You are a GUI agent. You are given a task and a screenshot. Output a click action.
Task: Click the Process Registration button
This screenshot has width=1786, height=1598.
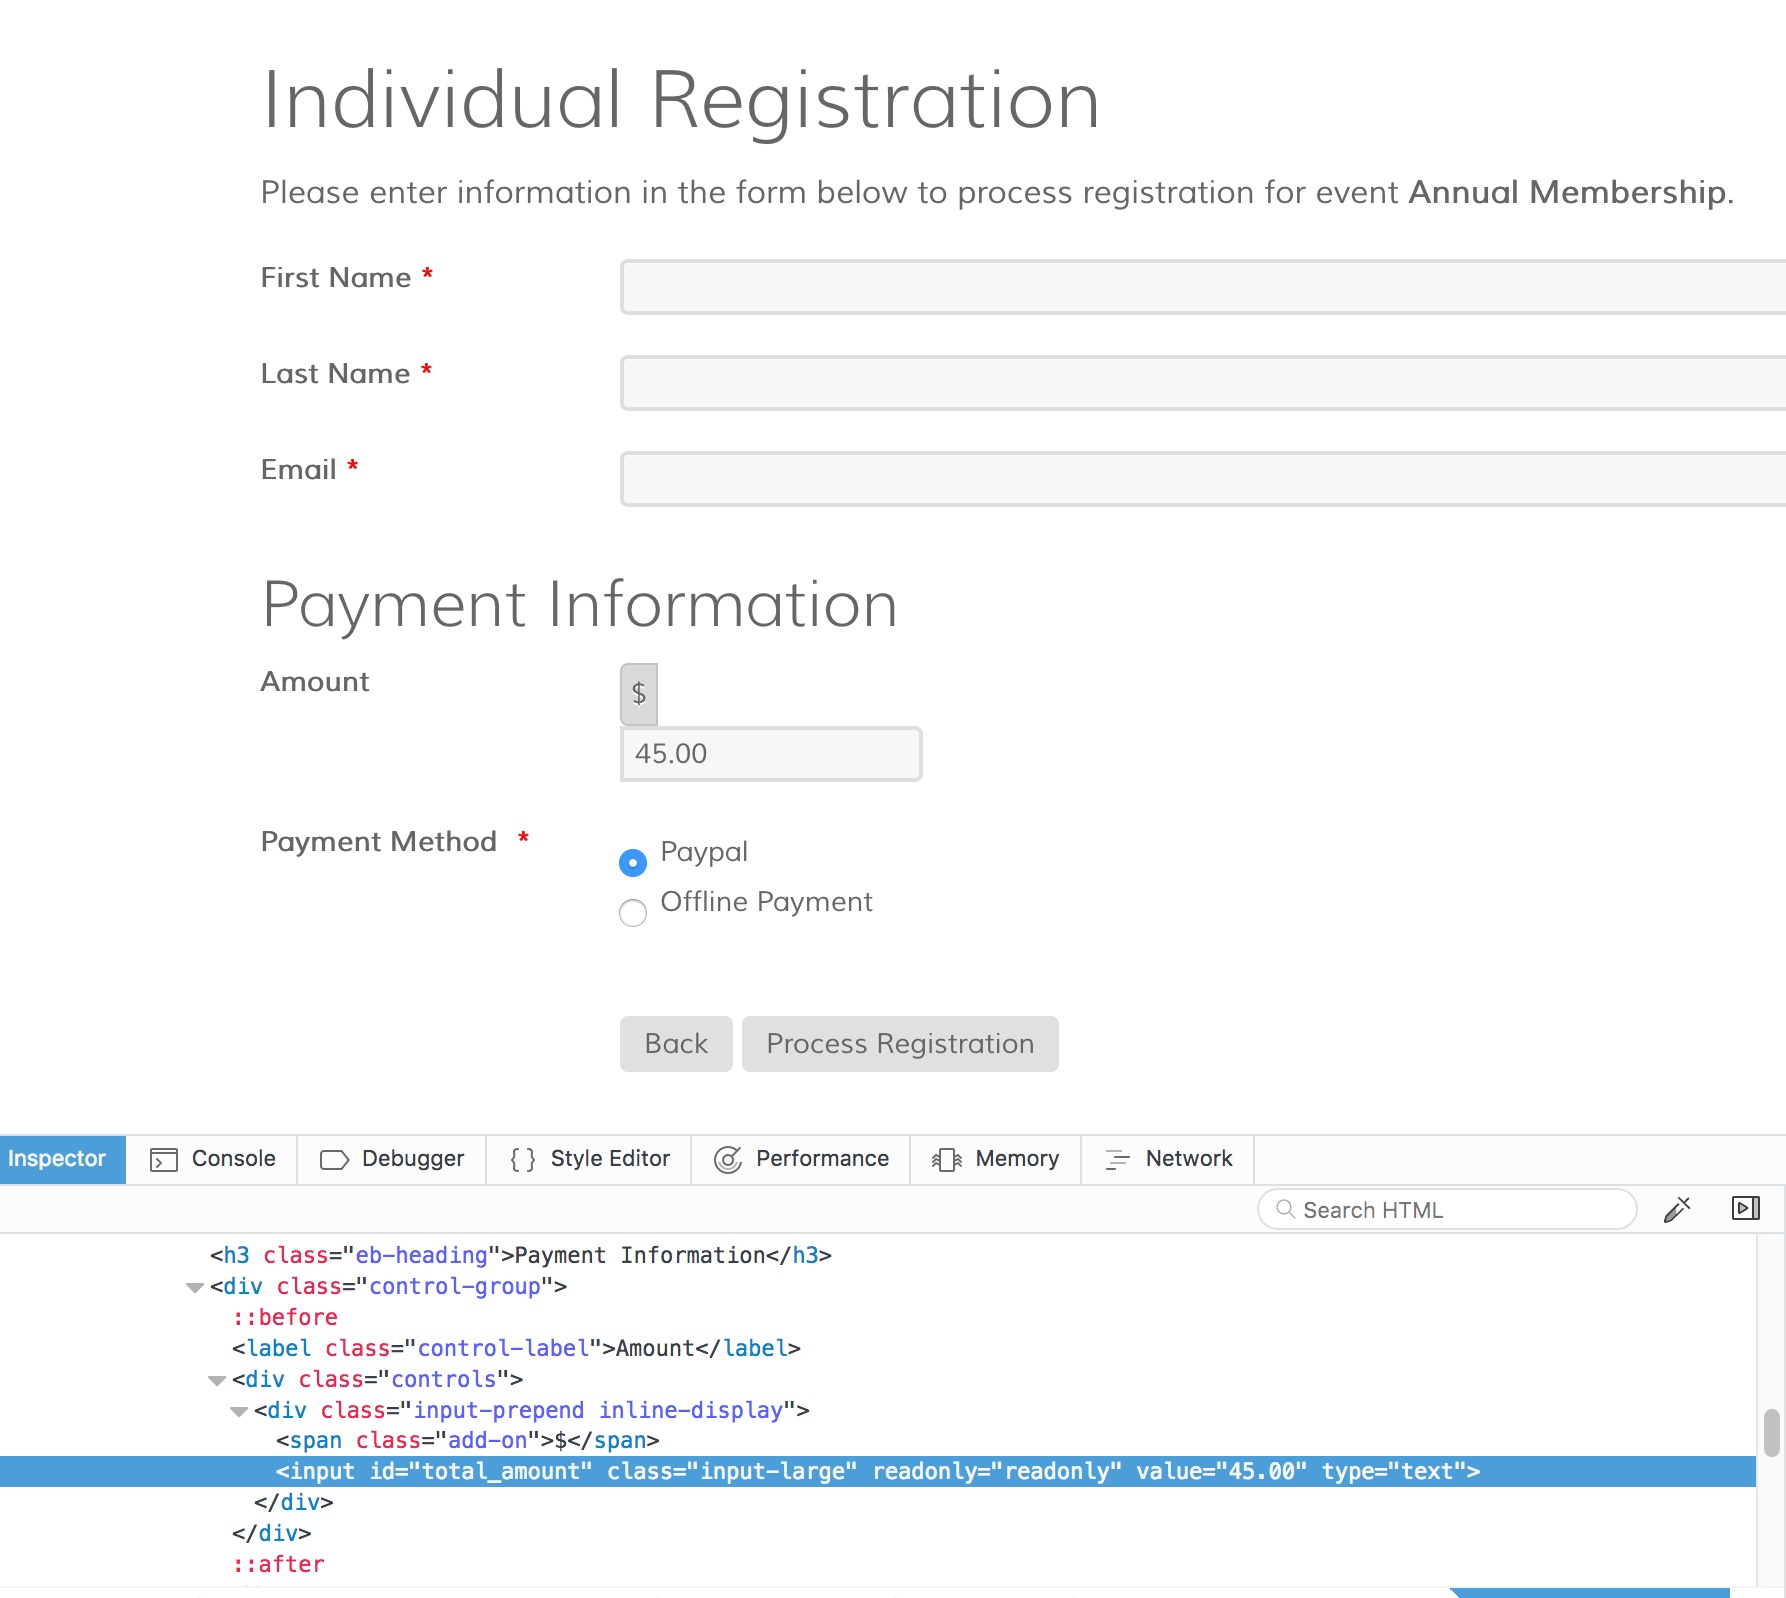click(x=899, y=1044)
